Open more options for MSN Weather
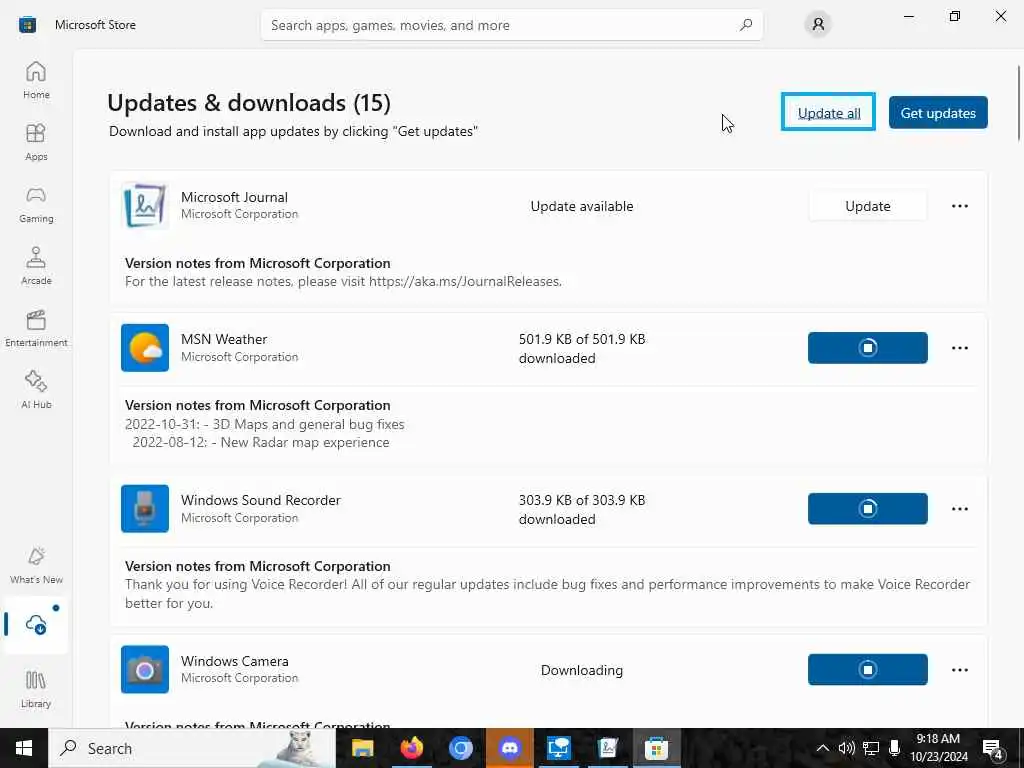The height and width of the screenshot is (768, 1024). click(x=959, y=347)
